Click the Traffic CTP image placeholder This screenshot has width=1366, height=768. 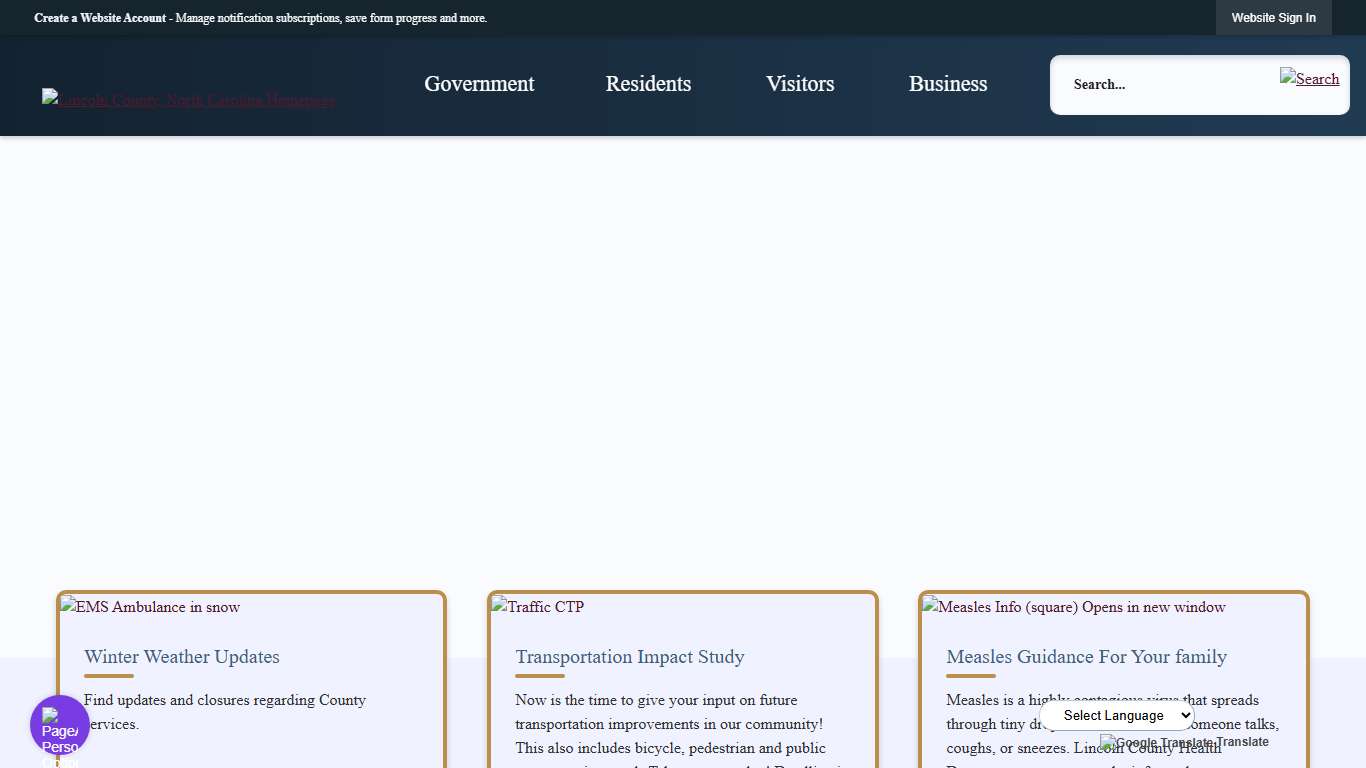coord(537,607)
